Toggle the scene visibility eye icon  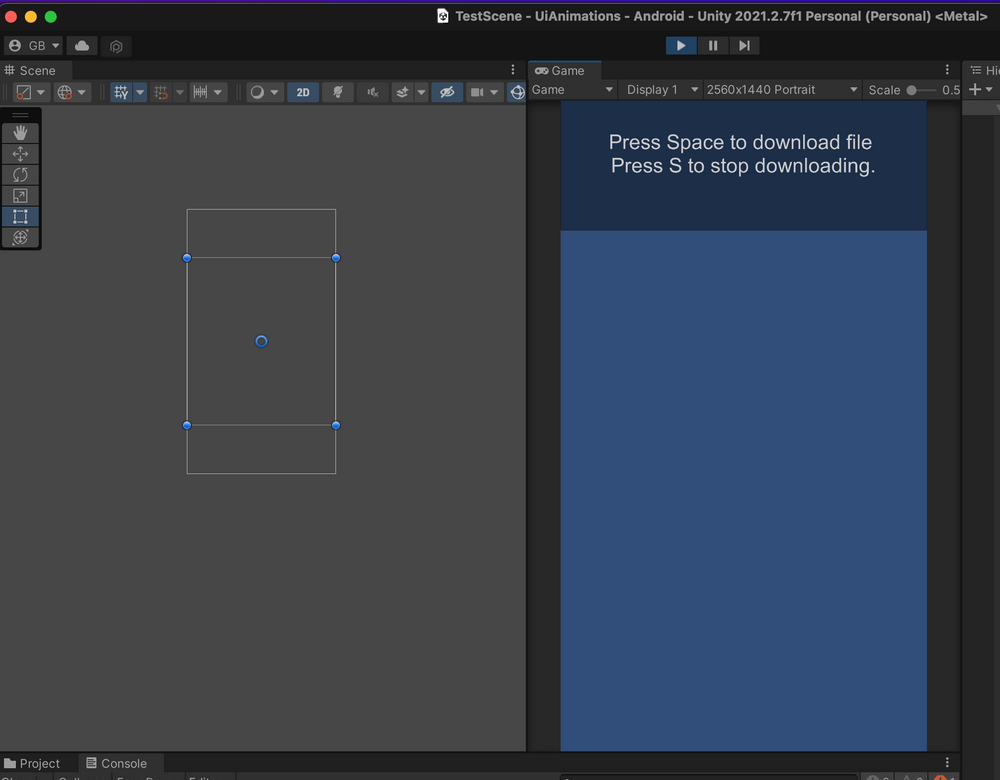446,92
